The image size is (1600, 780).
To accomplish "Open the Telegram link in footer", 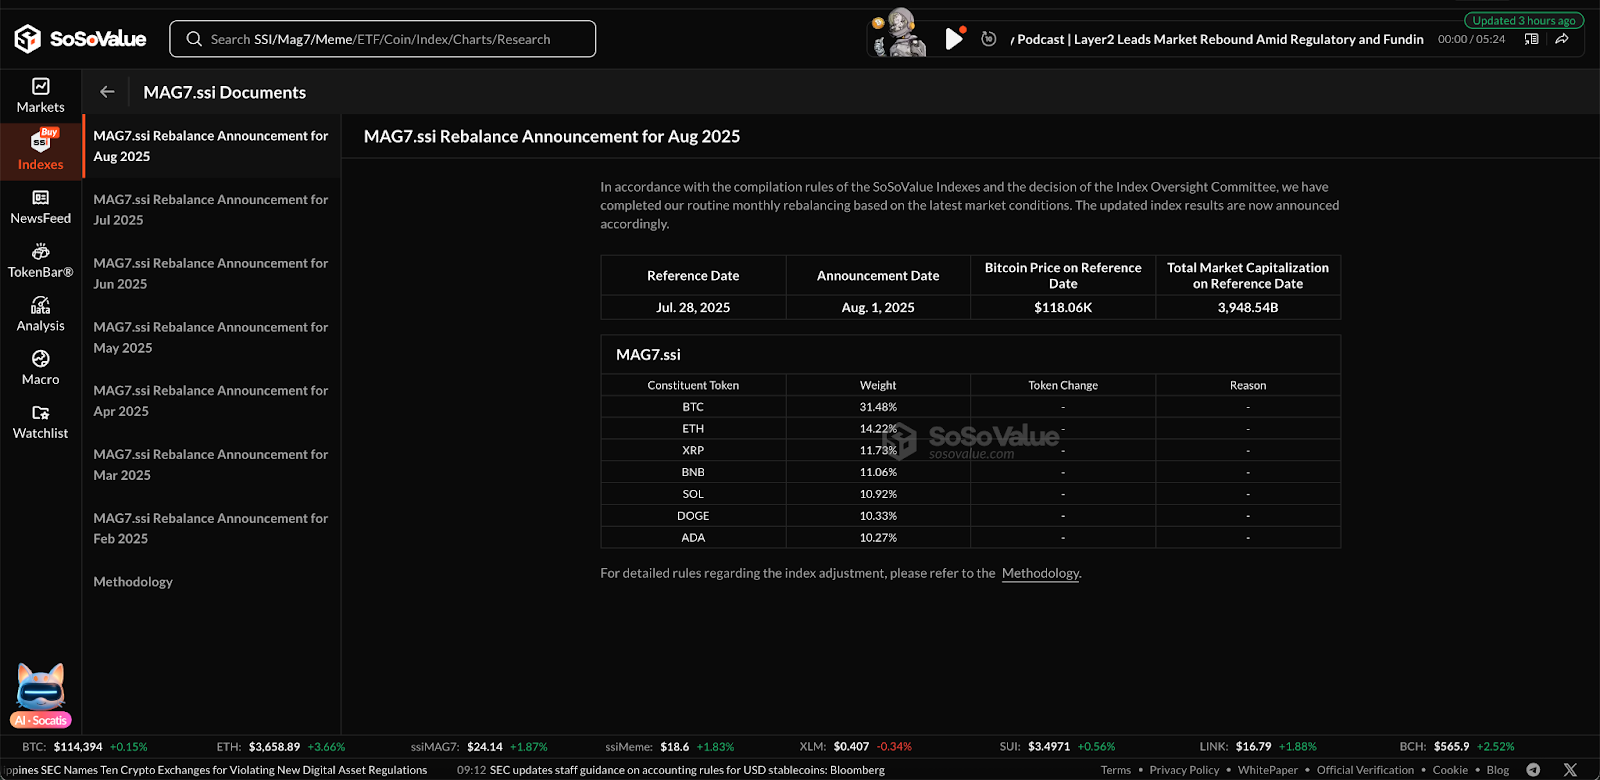I will click(x=1533, y=770).
